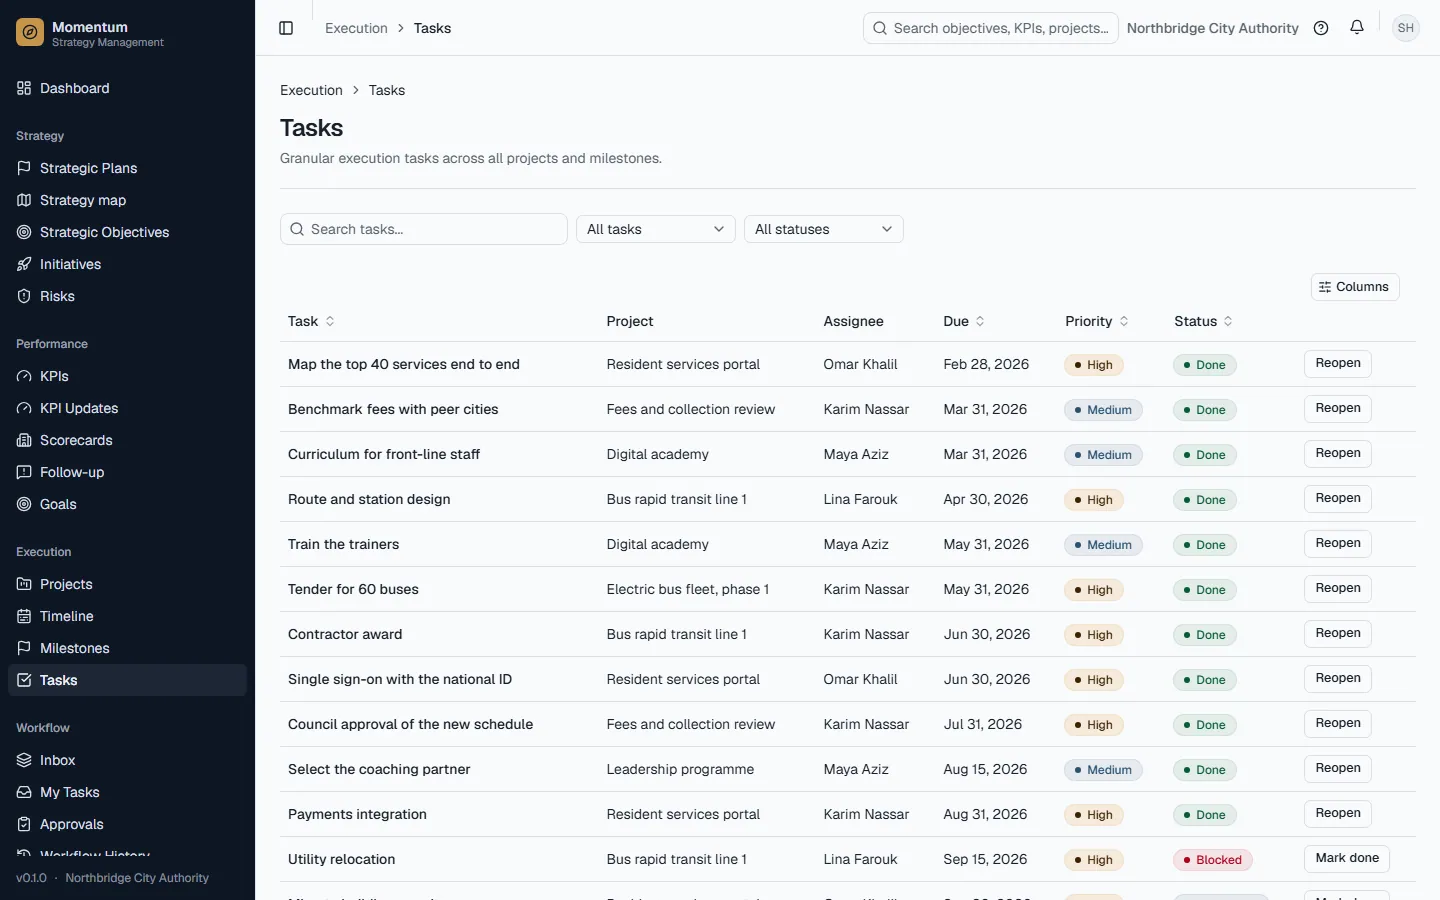
Task: Open the notifications bell
Action: tap(1357, 28)
